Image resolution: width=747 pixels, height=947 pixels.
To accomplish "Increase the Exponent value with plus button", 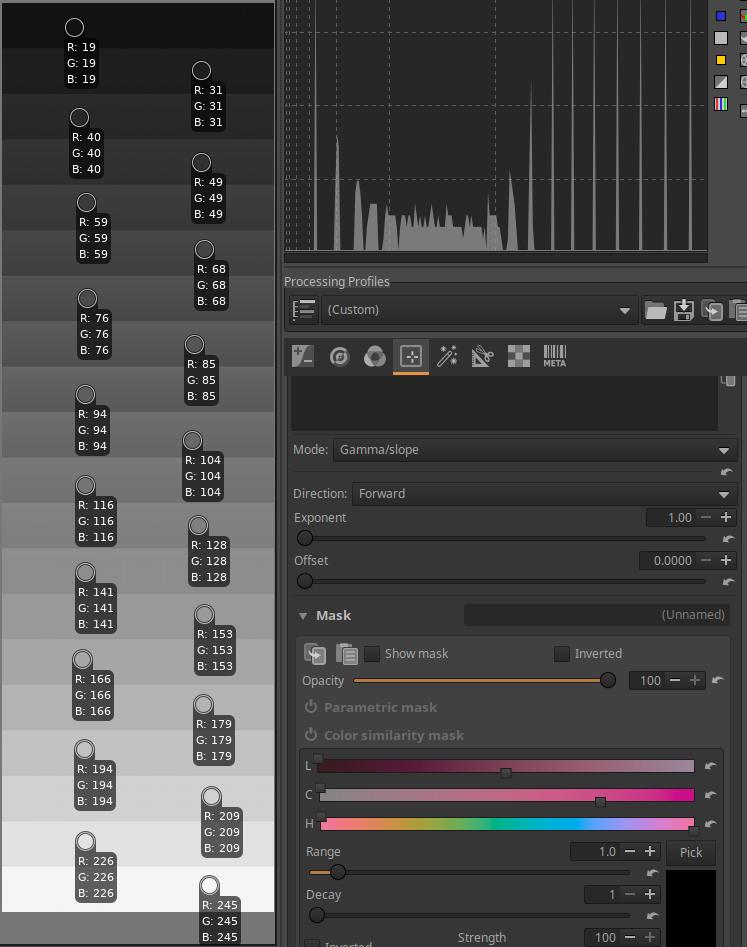I will [x=727, y=518].
